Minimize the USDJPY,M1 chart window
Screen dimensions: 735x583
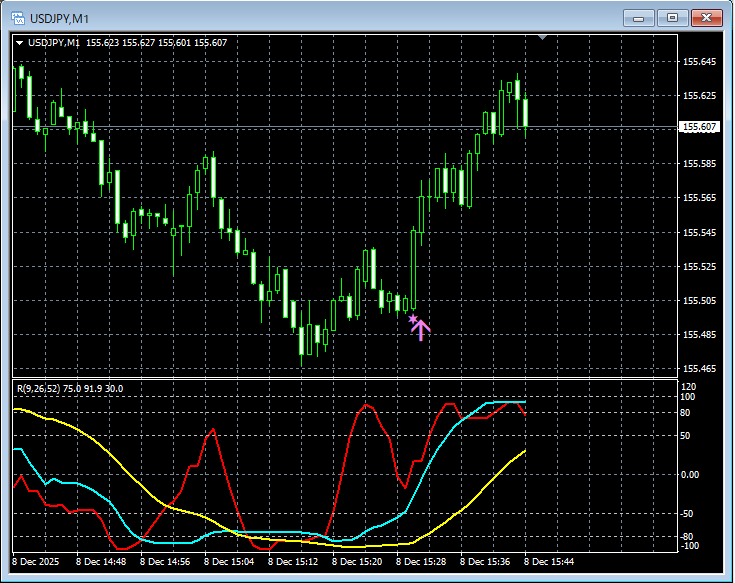click(639, 18)
